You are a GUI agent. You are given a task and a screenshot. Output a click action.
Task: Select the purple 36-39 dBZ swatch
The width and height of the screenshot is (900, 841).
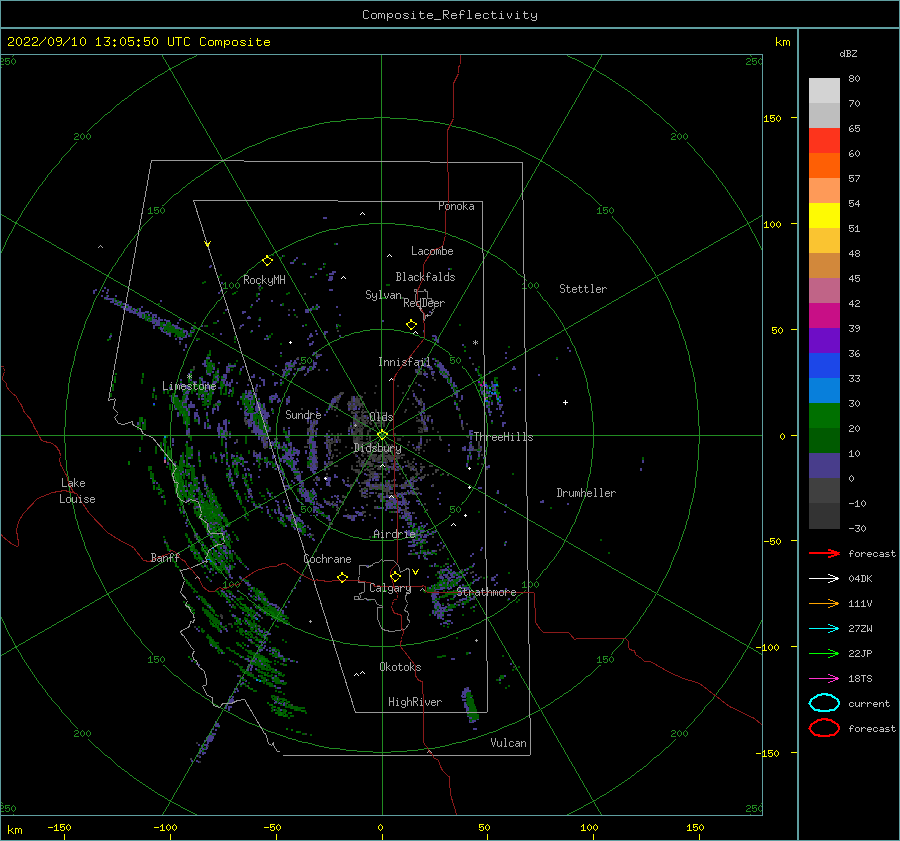coord(824,340)
